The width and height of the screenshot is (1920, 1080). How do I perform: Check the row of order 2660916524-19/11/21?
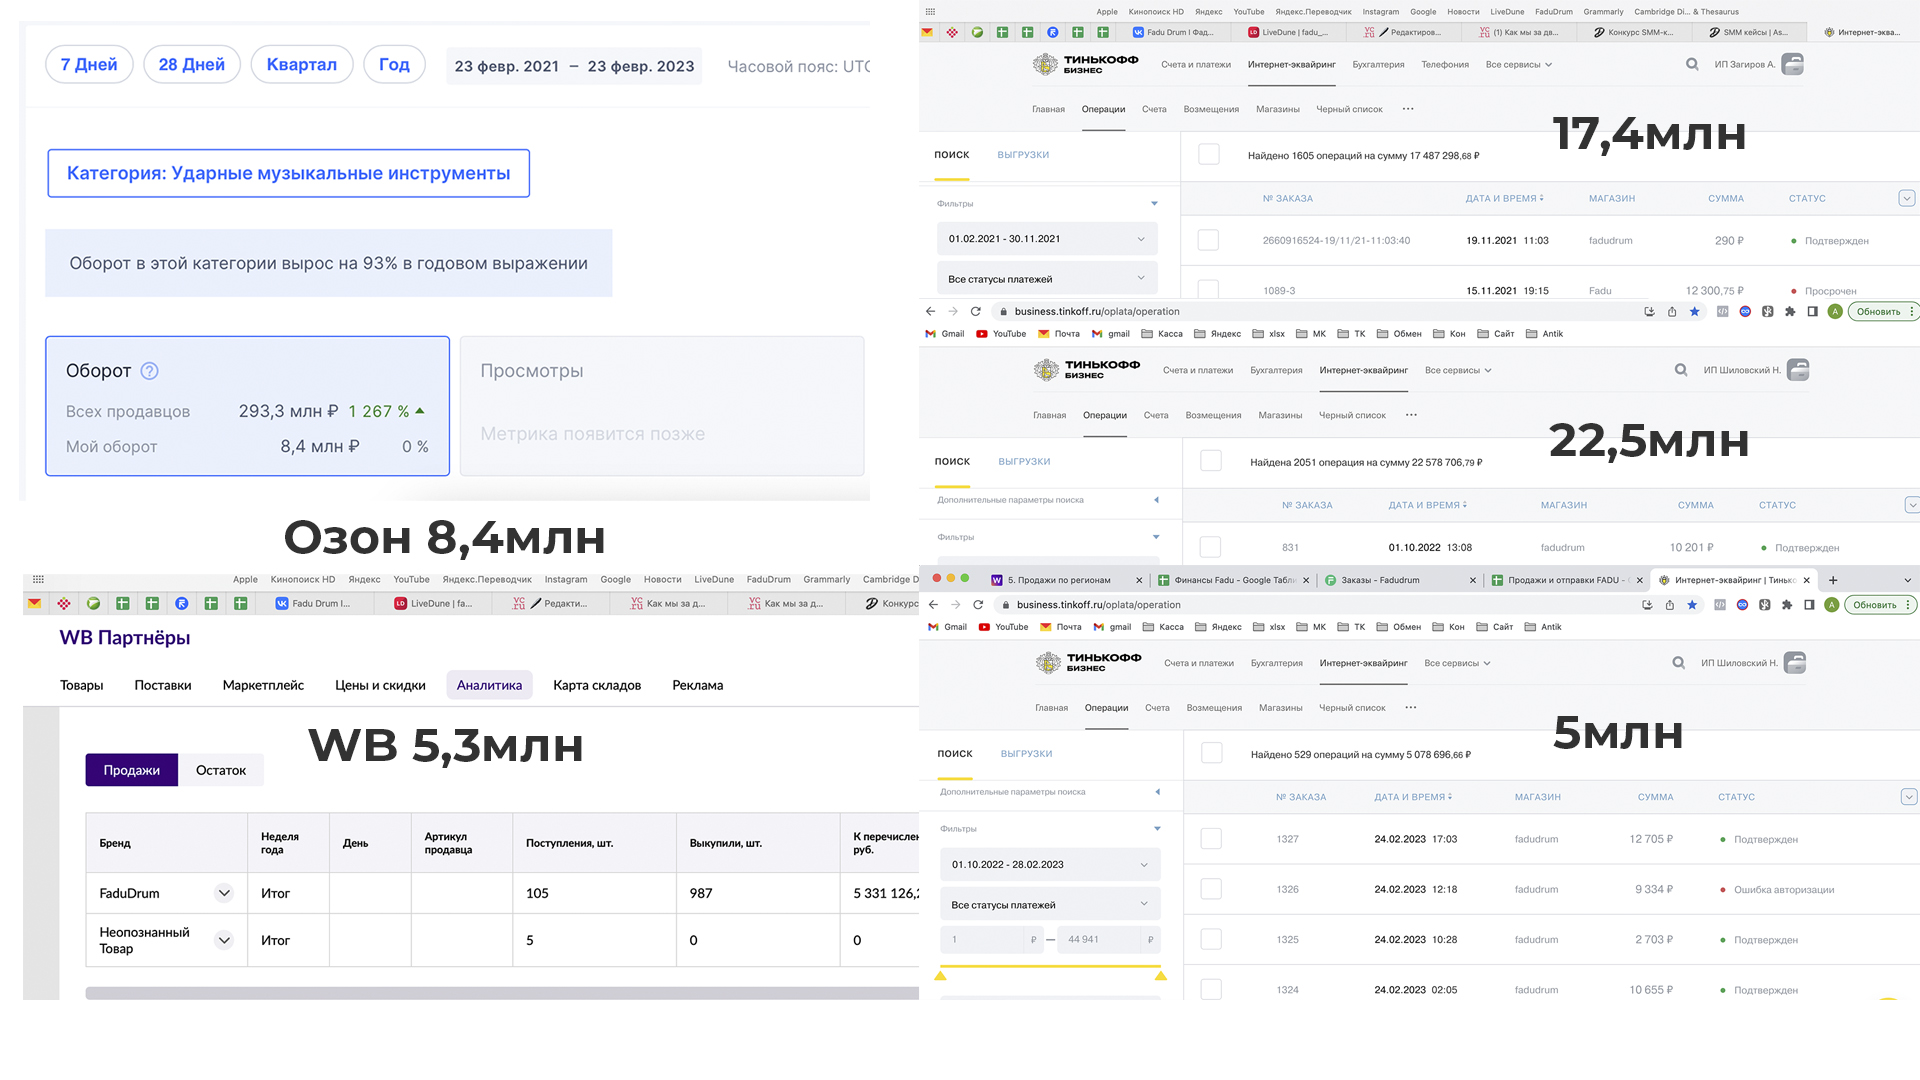1208,240
